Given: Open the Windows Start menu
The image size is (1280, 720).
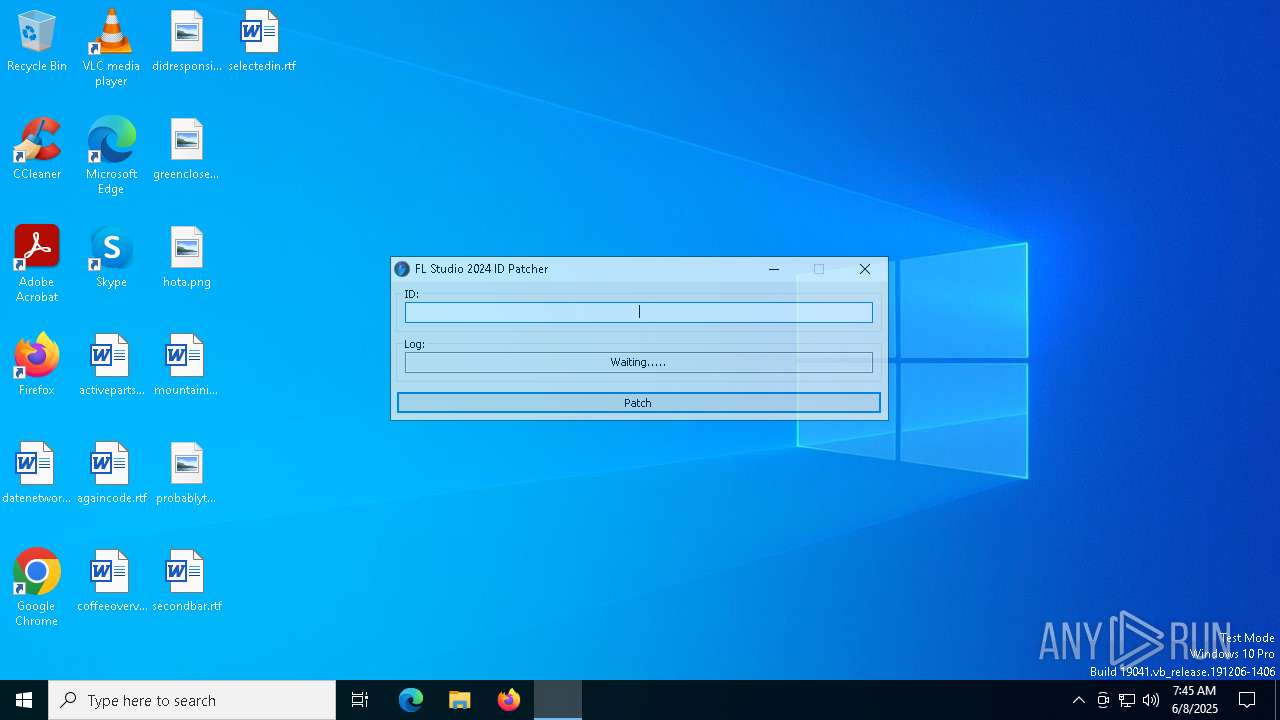Looking at the screenshot, I should tap(24, 700).
